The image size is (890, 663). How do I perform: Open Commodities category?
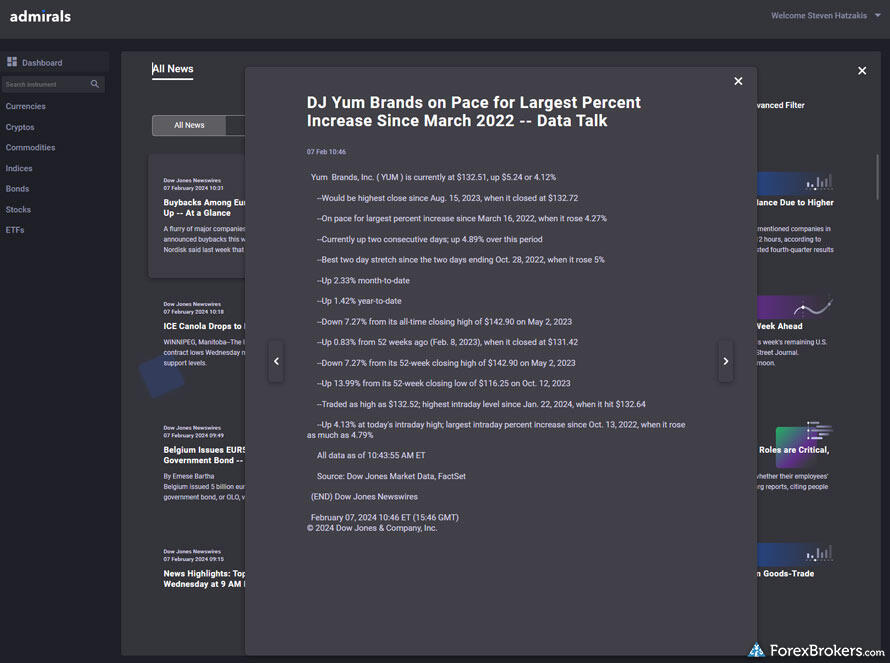(30, 148)
